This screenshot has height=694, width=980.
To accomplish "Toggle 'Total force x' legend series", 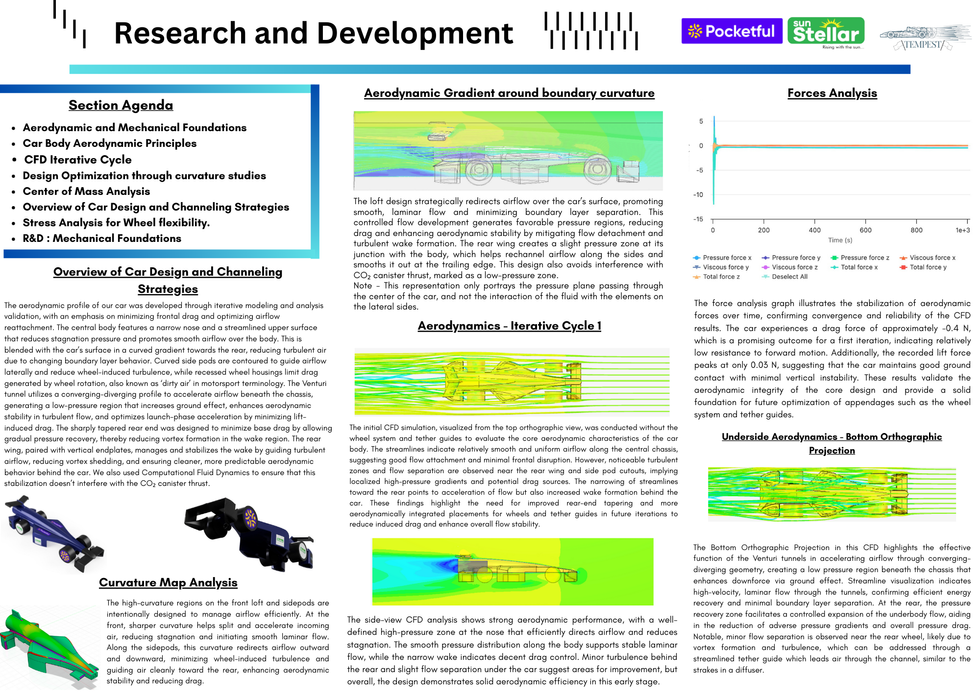I will (854, 267).
